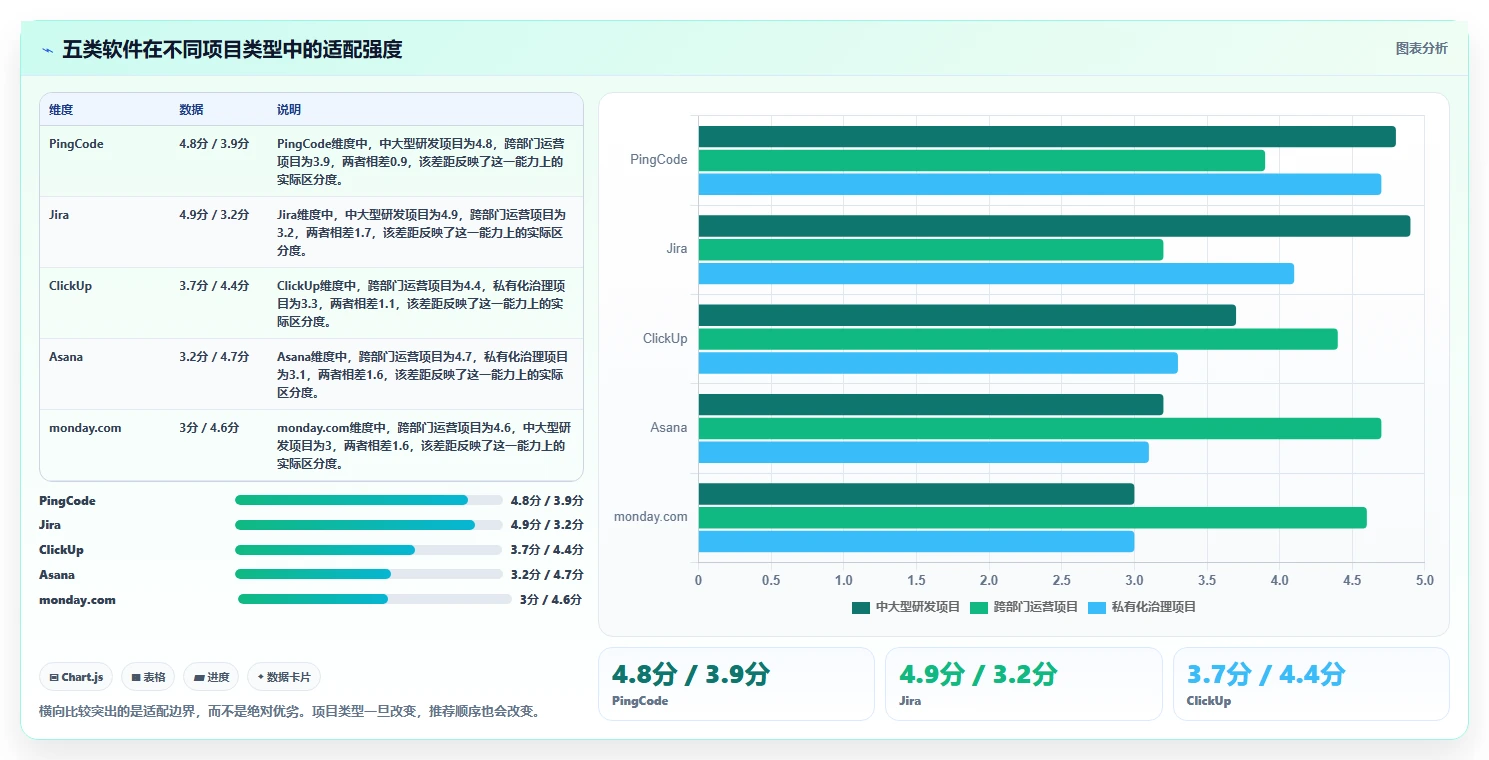Click the 说明 column header
1489x760 pixels.
click(289, 110)
